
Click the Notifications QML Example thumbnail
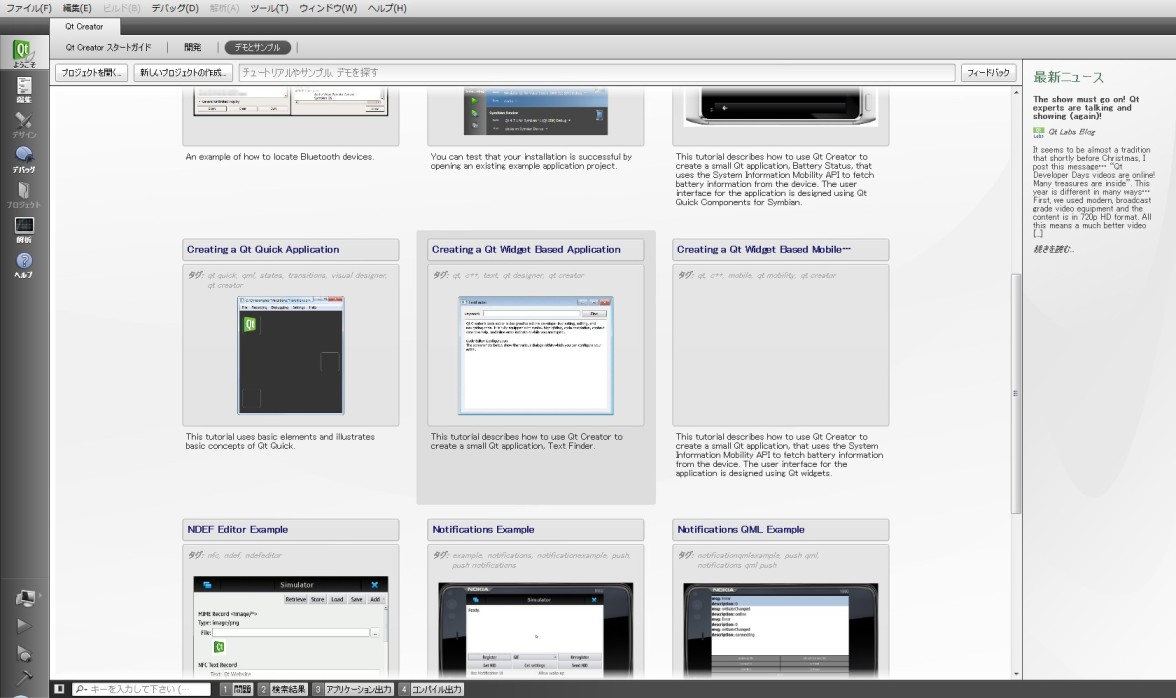(x=781, y=631)
